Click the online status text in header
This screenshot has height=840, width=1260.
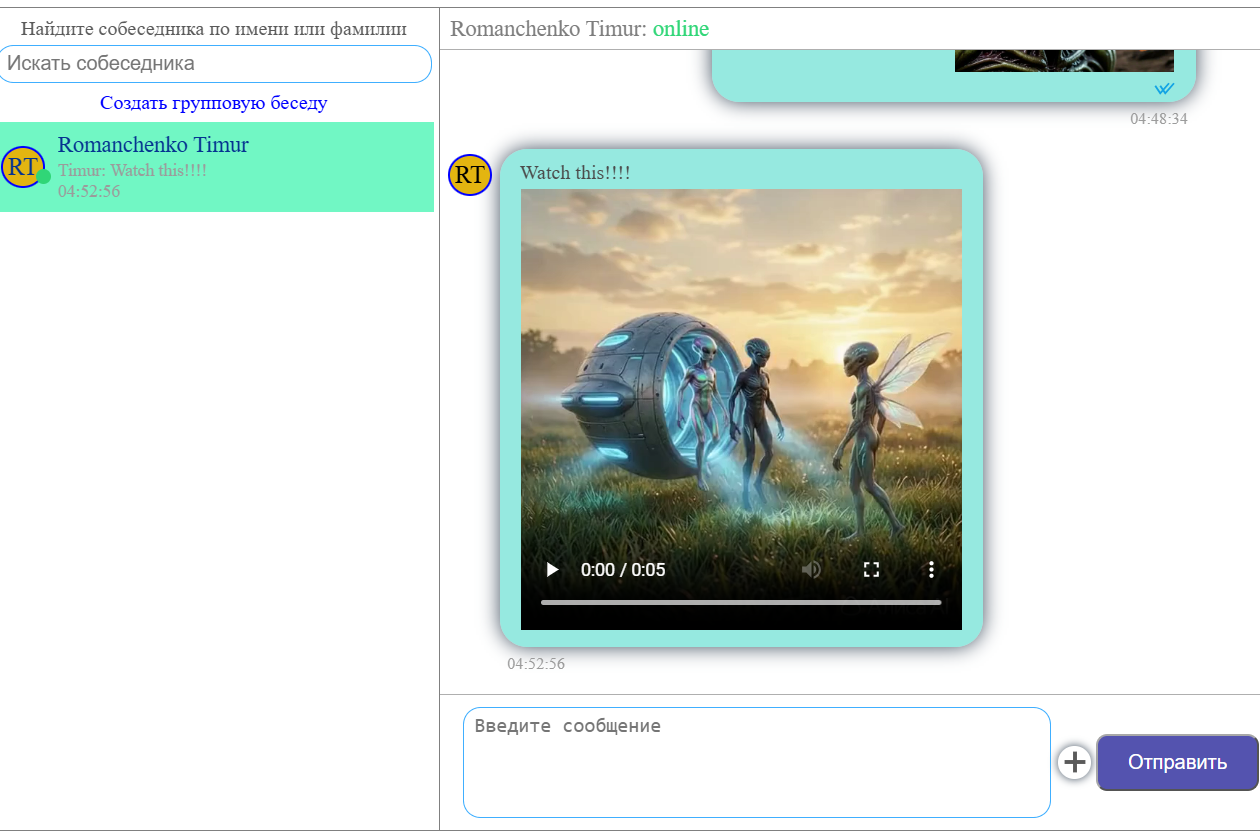(x=681, y=29)
